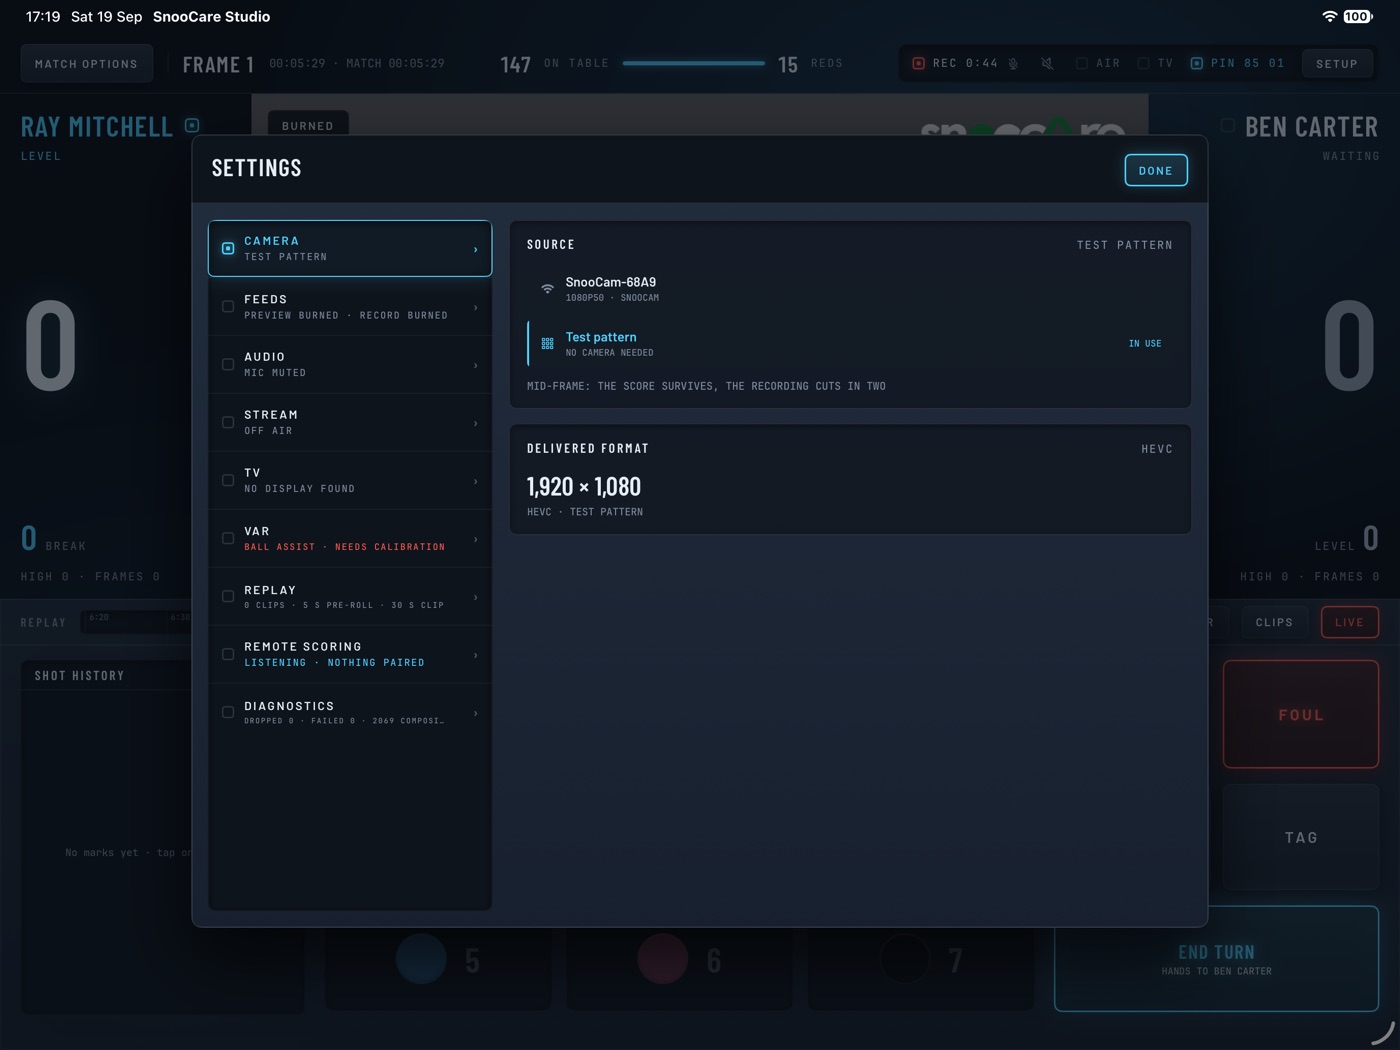Viewport: 1400px width, 1050px height.
Task: Click the Replay row checkbox indicator
Action: 228,596
